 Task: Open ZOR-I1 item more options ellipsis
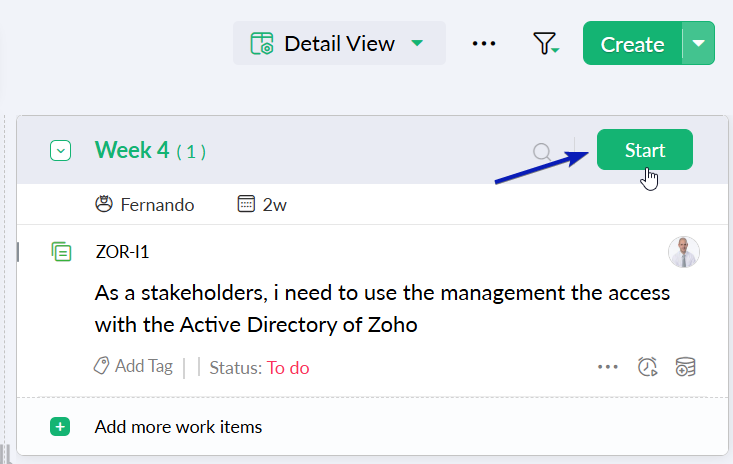click(x=608, y=367)
